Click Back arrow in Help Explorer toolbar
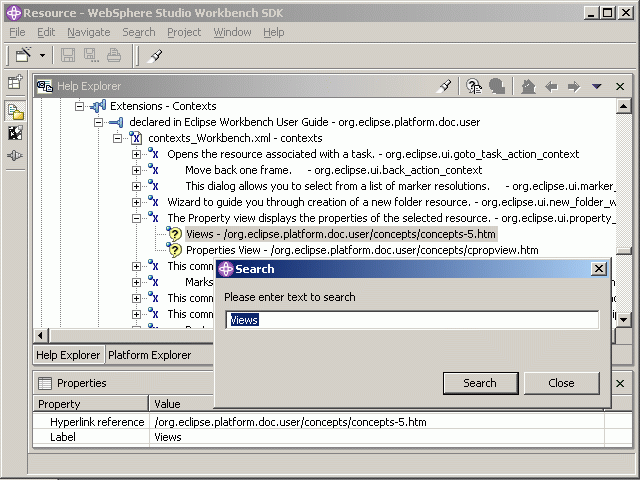This screenshot has width=640, height=480. (551, 87)
